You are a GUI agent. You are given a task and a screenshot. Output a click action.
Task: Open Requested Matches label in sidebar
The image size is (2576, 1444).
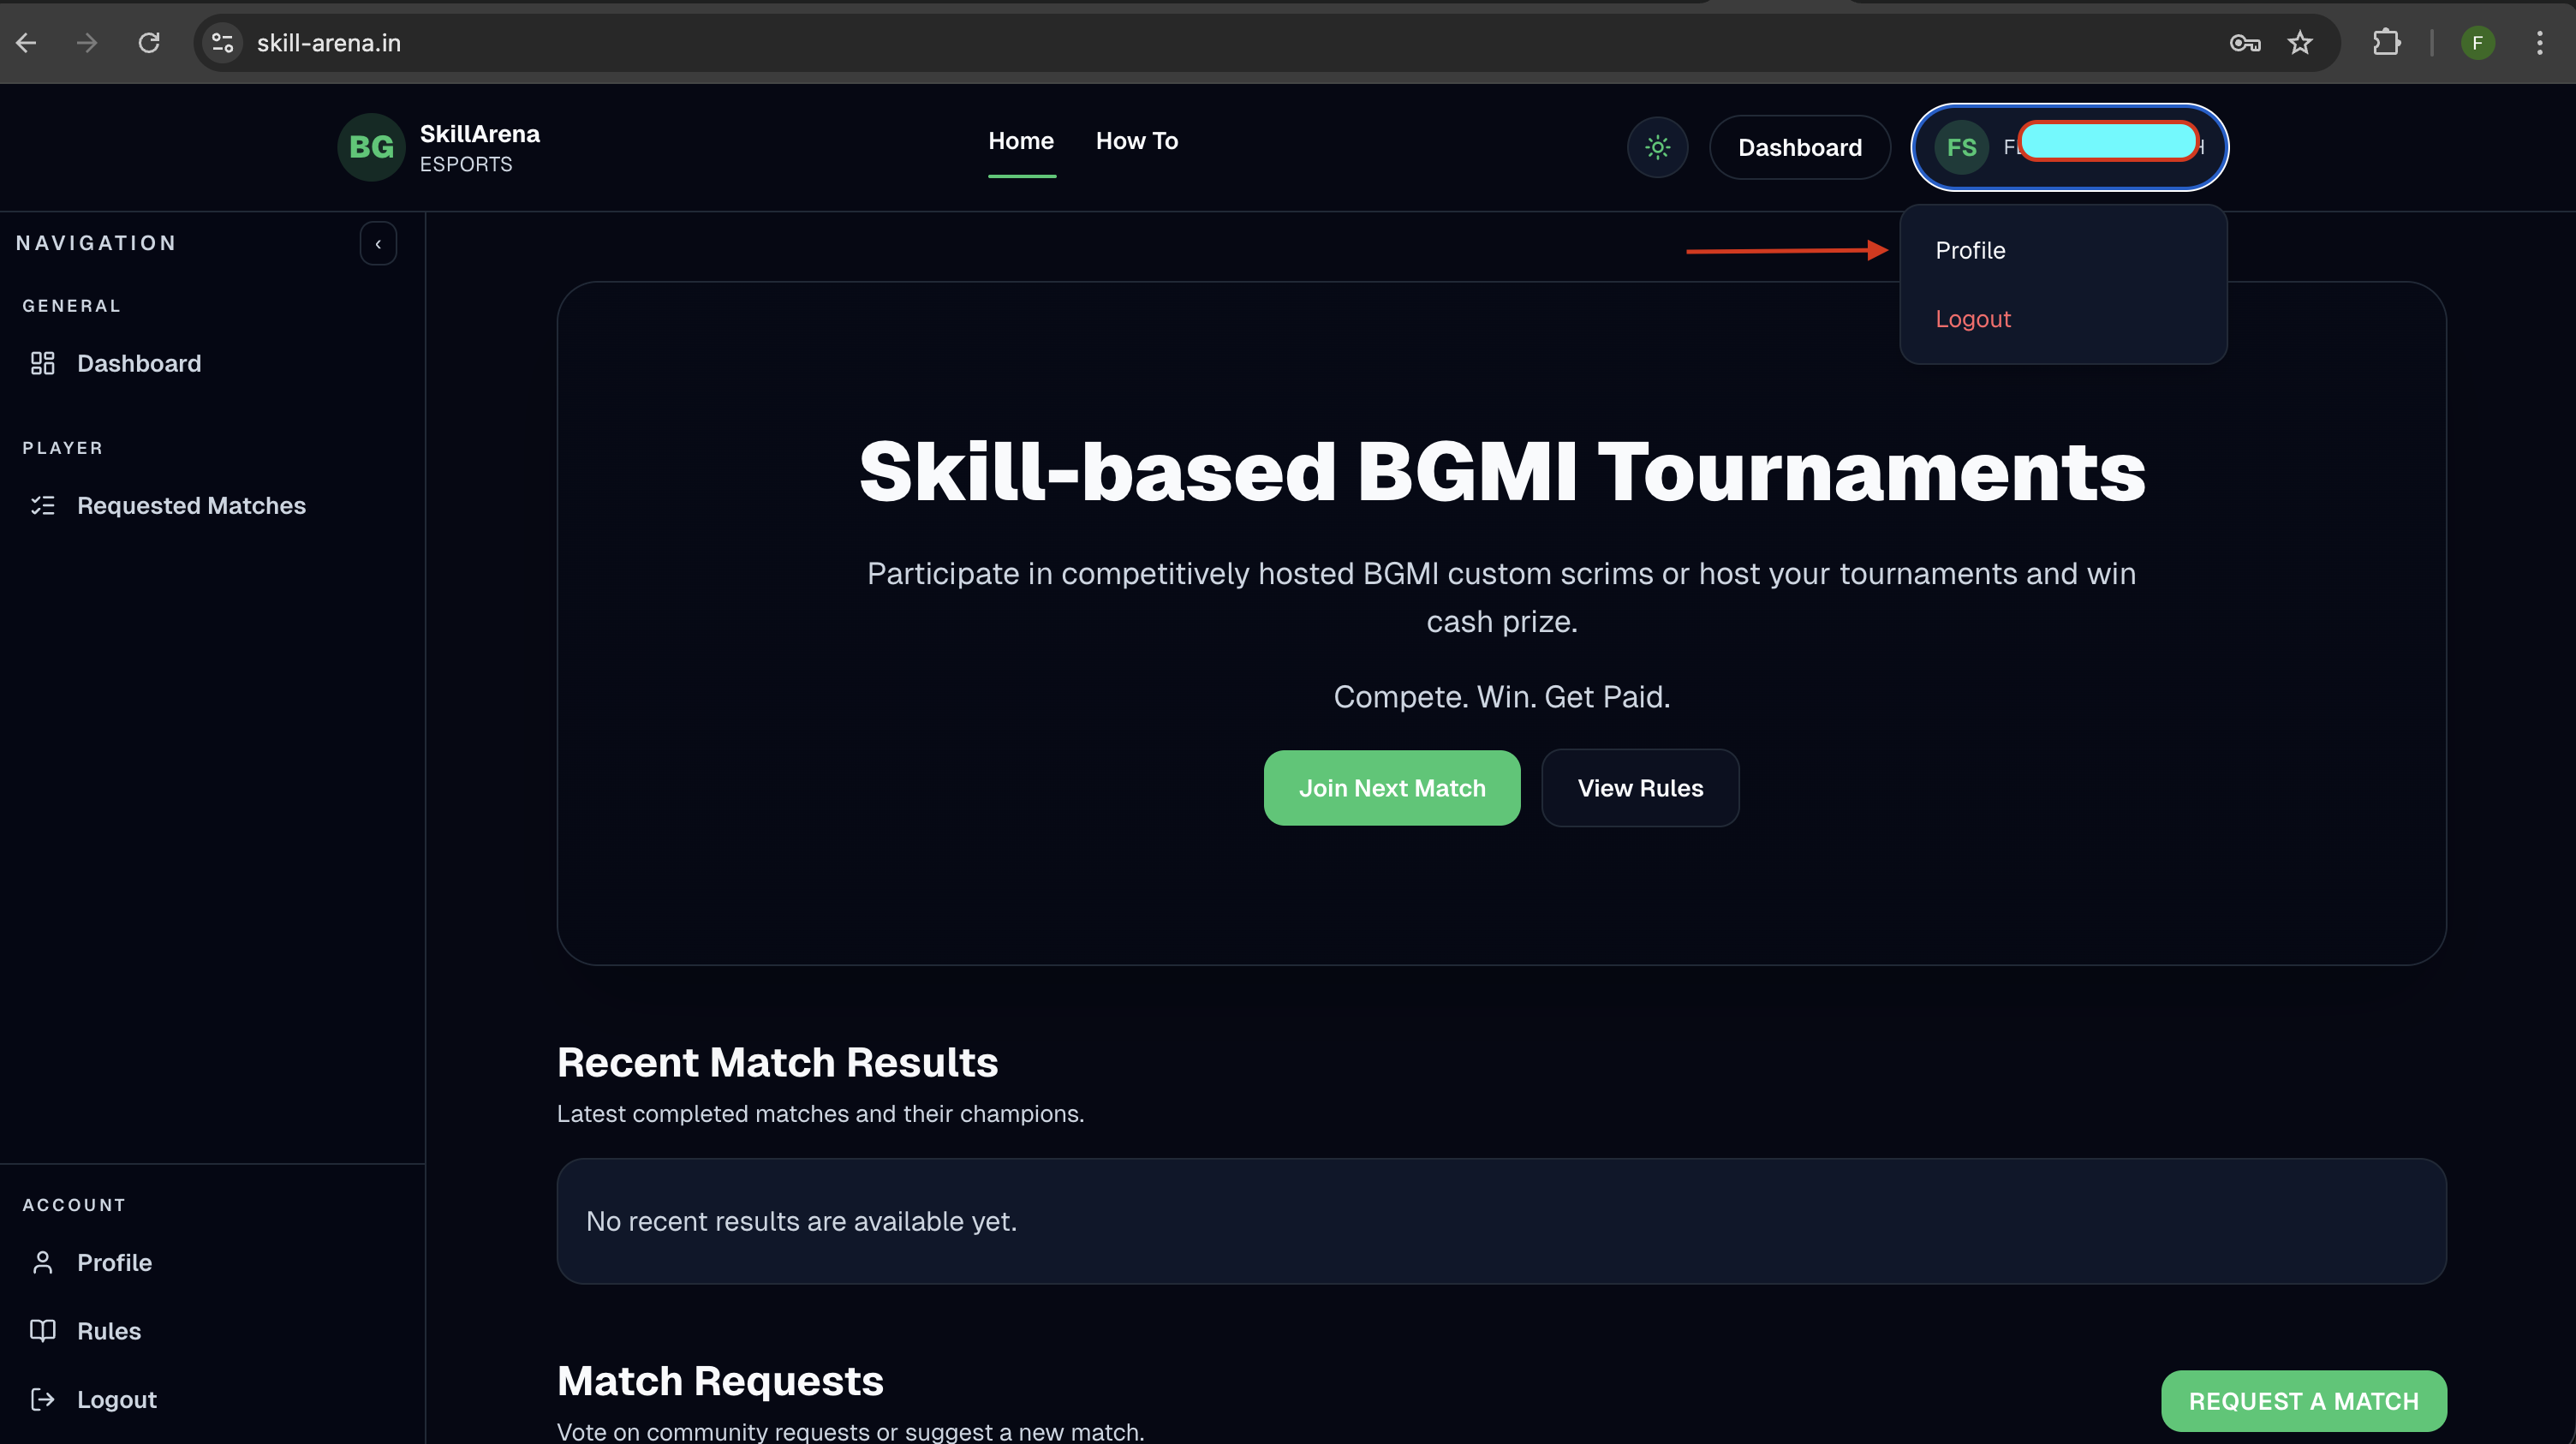[191, 505]
